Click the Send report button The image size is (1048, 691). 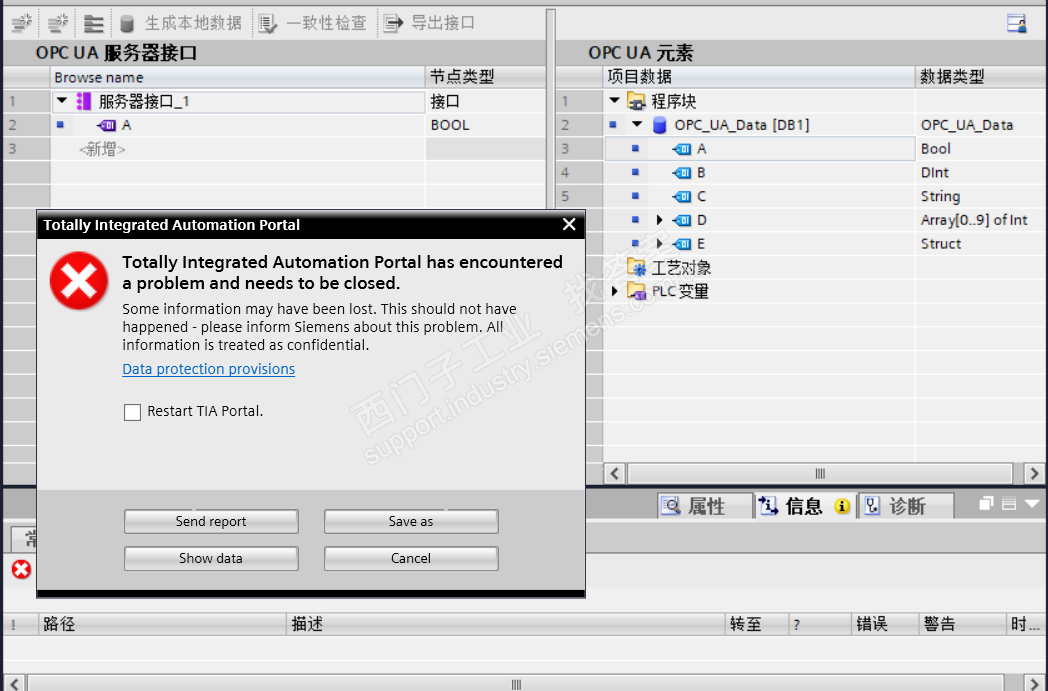(211, 521)
